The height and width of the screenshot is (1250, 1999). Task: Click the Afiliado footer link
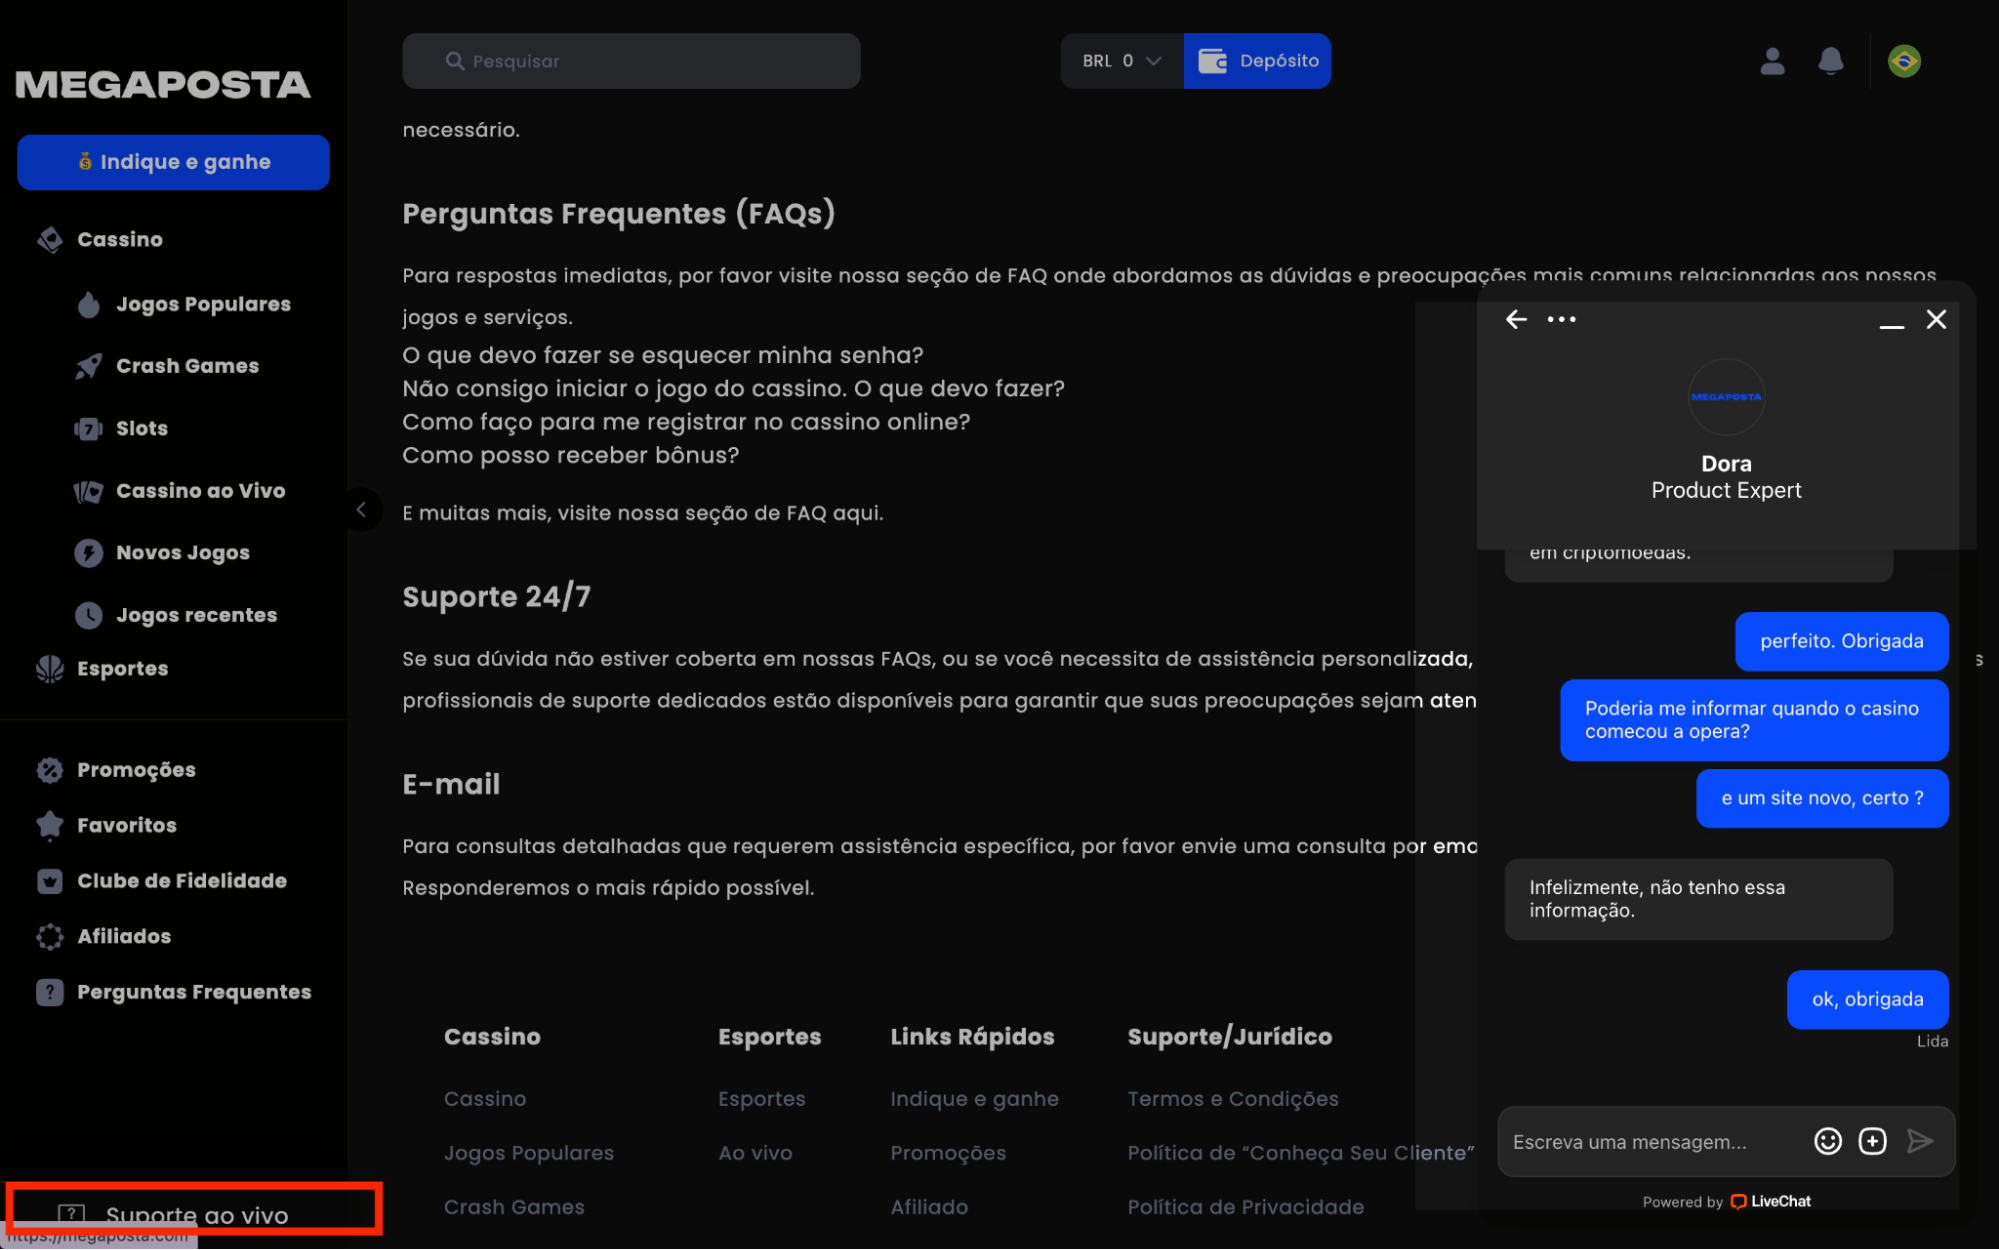pyautogui.click(x=929, y=1207)
